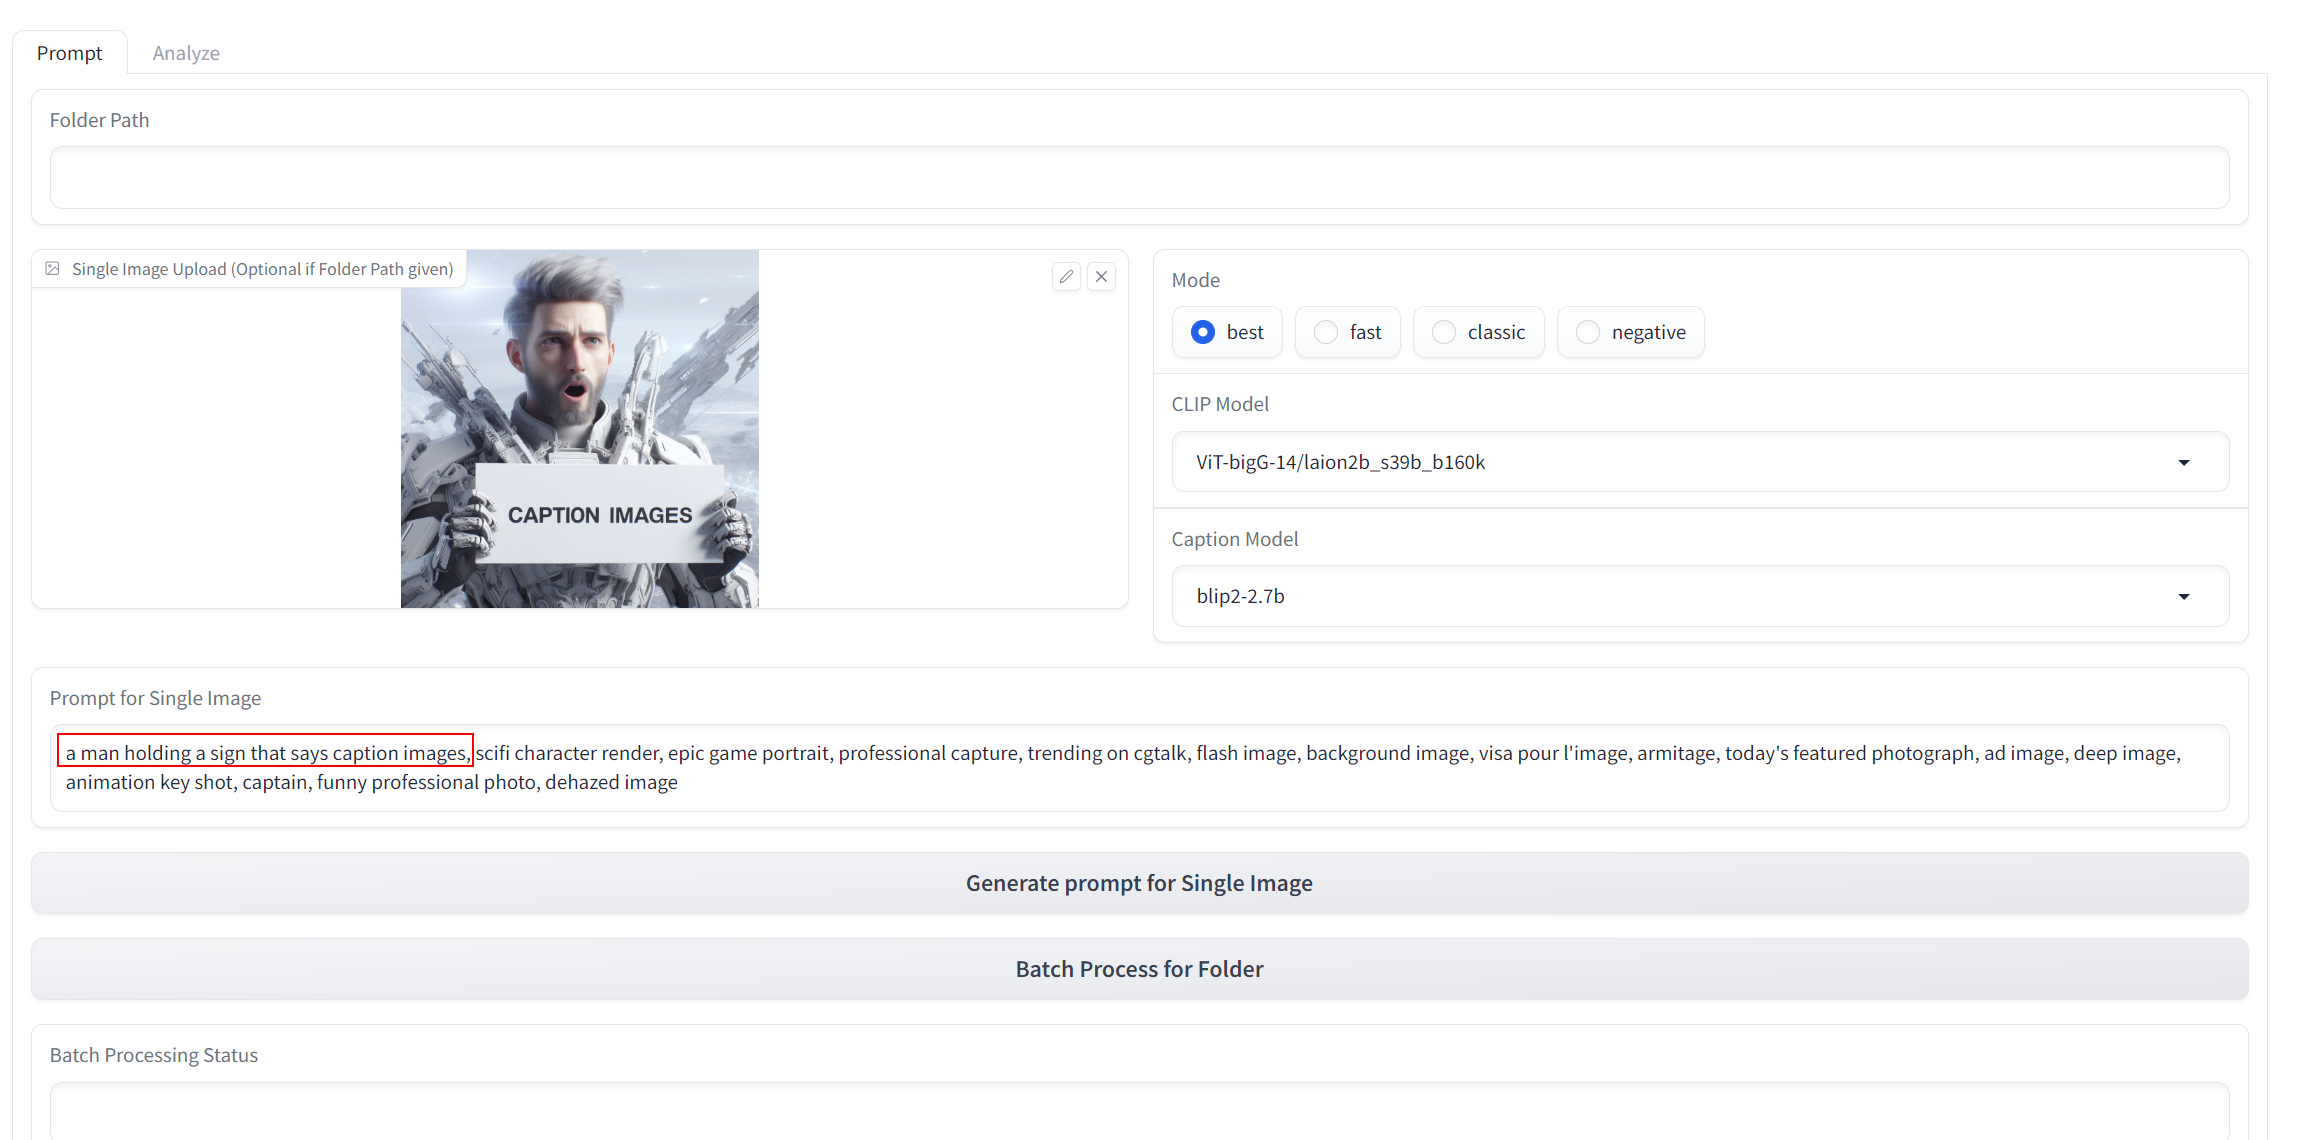Click the Mode section label
Viewport: 2307px width, 1140px height.
(x=1196, y=280)
